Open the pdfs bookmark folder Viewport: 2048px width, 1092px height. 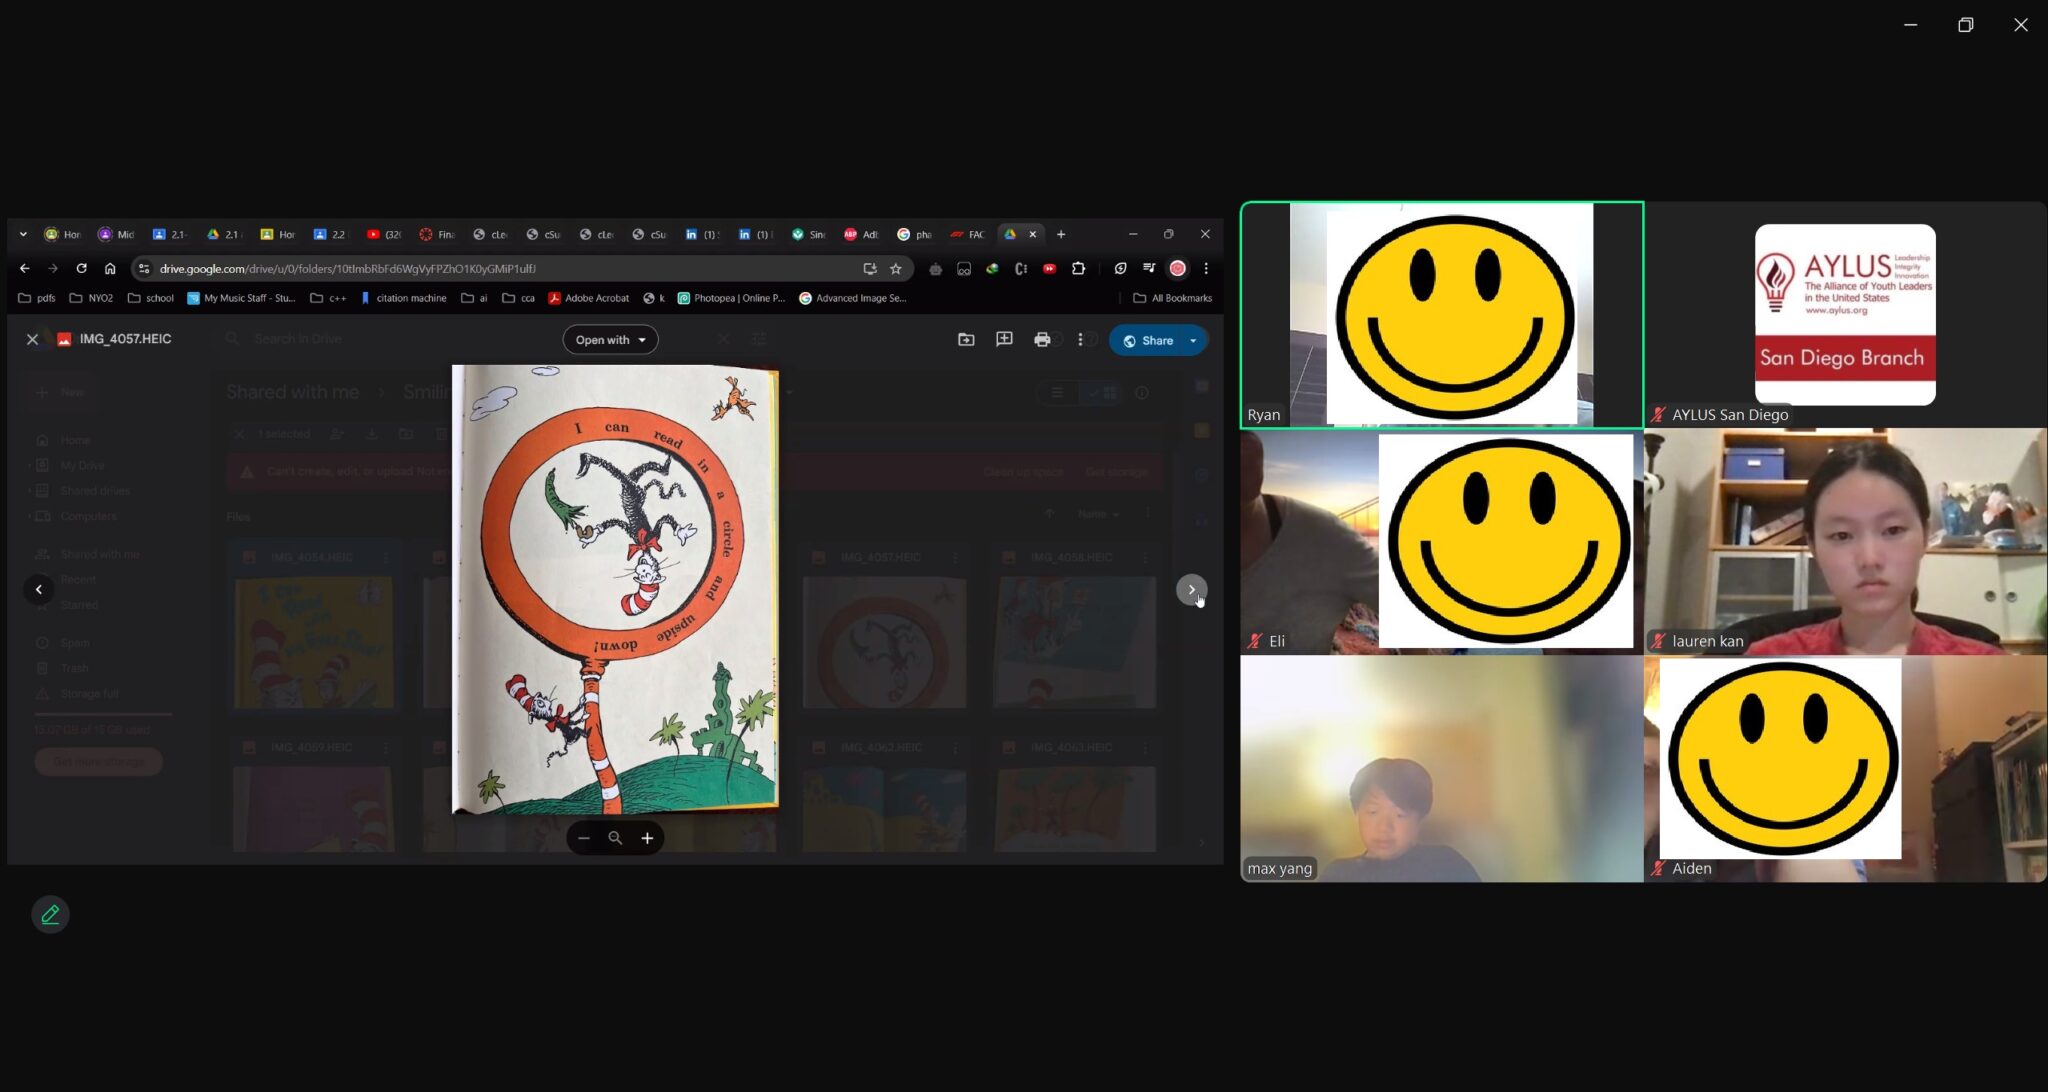37,298
